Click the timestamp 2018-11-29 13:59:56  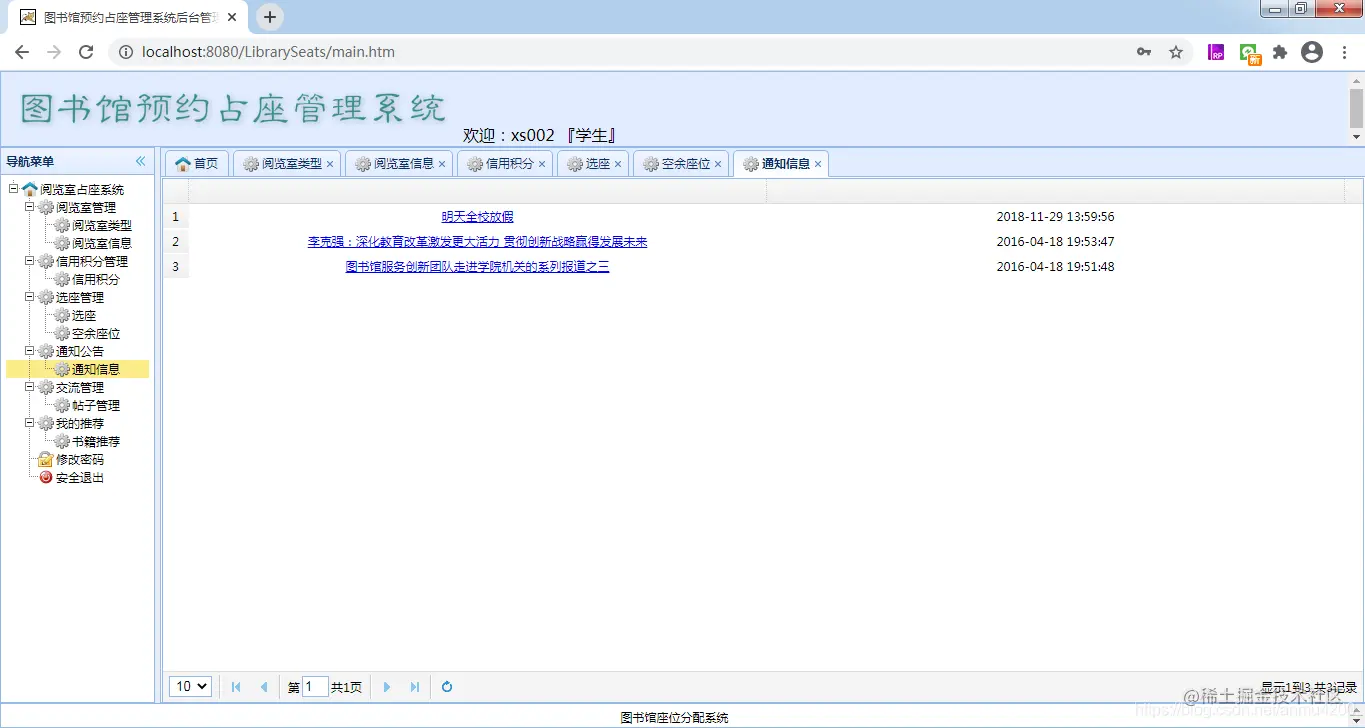1055,217
